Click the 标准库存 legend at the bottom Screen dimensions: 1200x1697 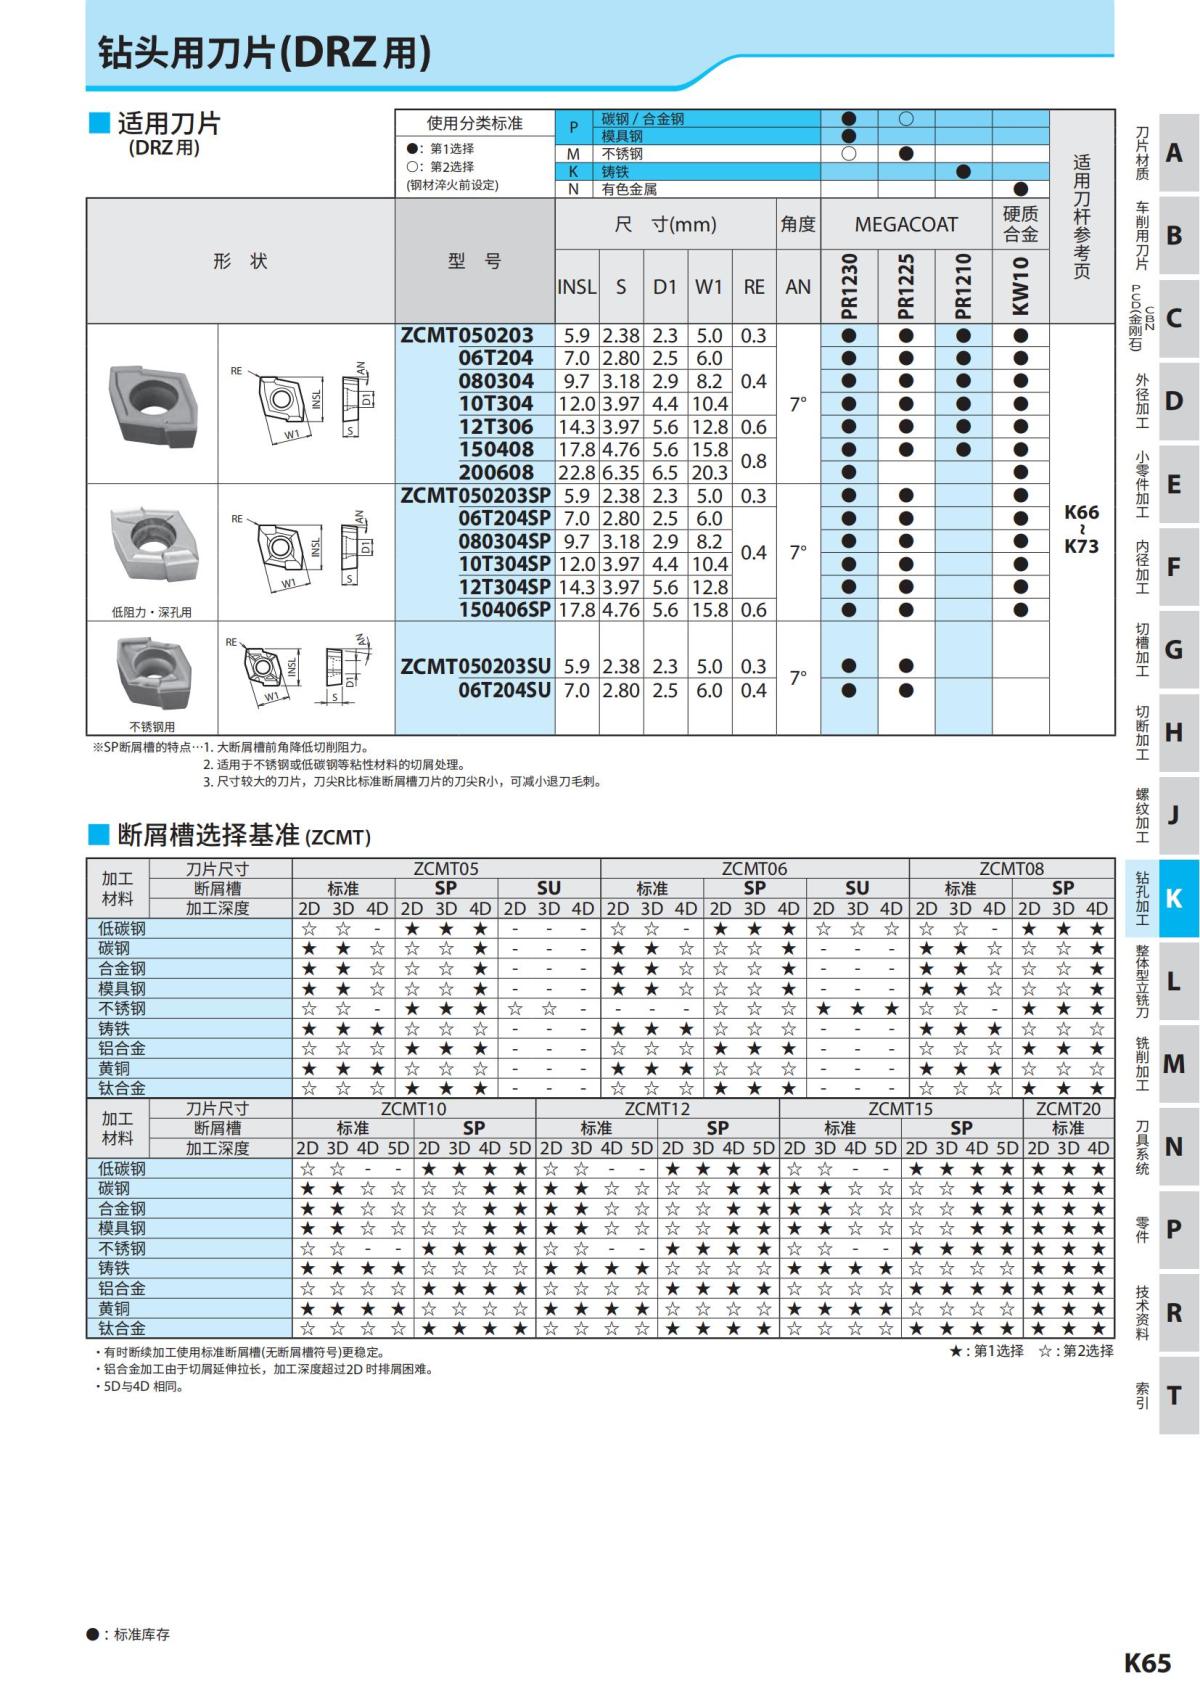click(x=128, y=1634)
